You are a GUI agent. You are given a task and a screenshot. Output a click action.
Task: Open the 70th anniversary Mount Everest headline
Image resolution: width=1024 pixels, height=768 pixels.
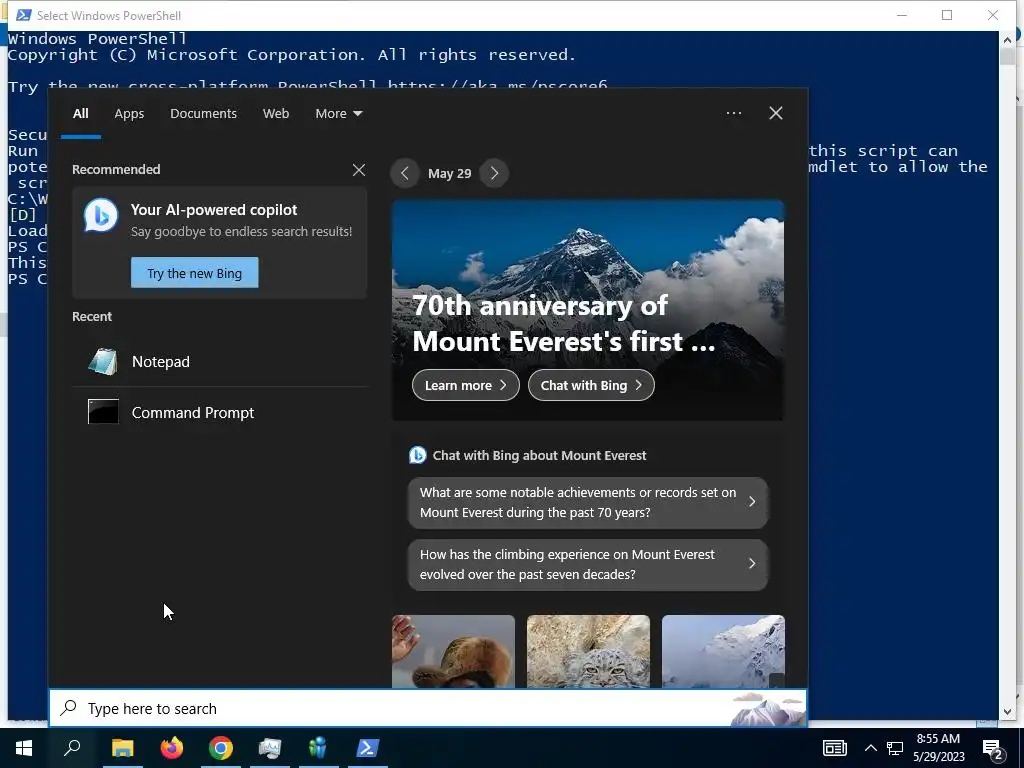(x=564, y=324)
